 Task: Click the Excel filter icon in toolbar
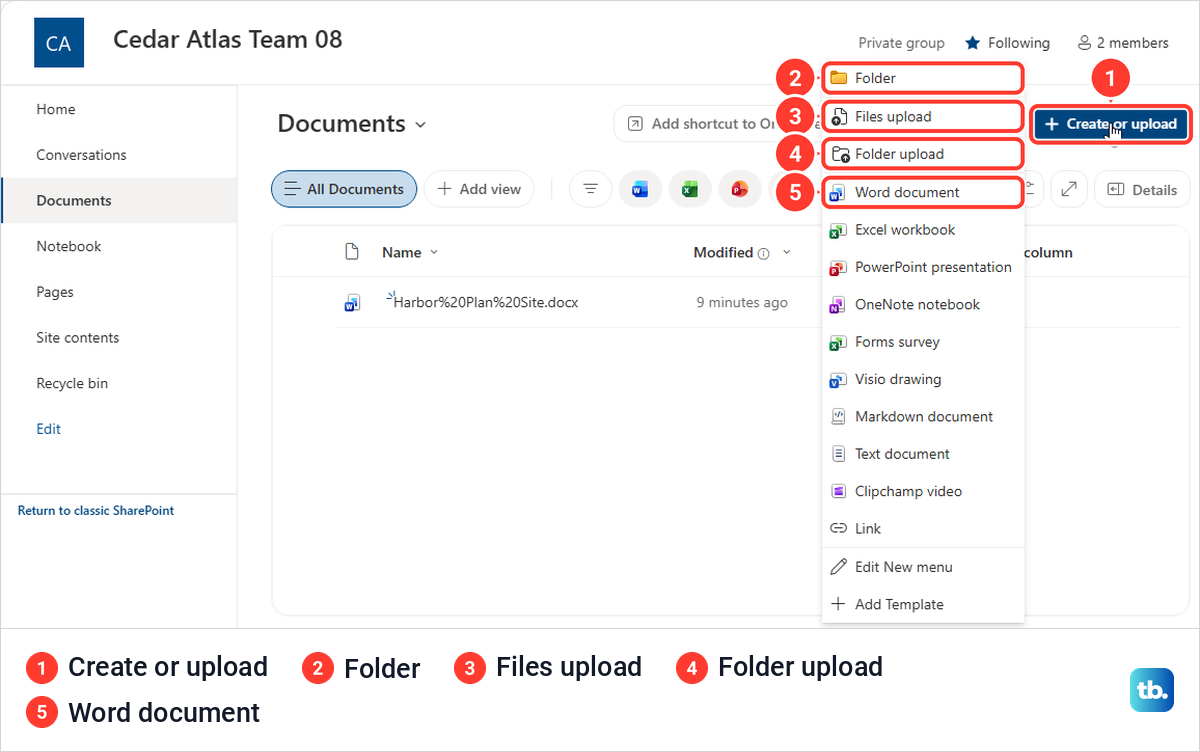(690, 189)
